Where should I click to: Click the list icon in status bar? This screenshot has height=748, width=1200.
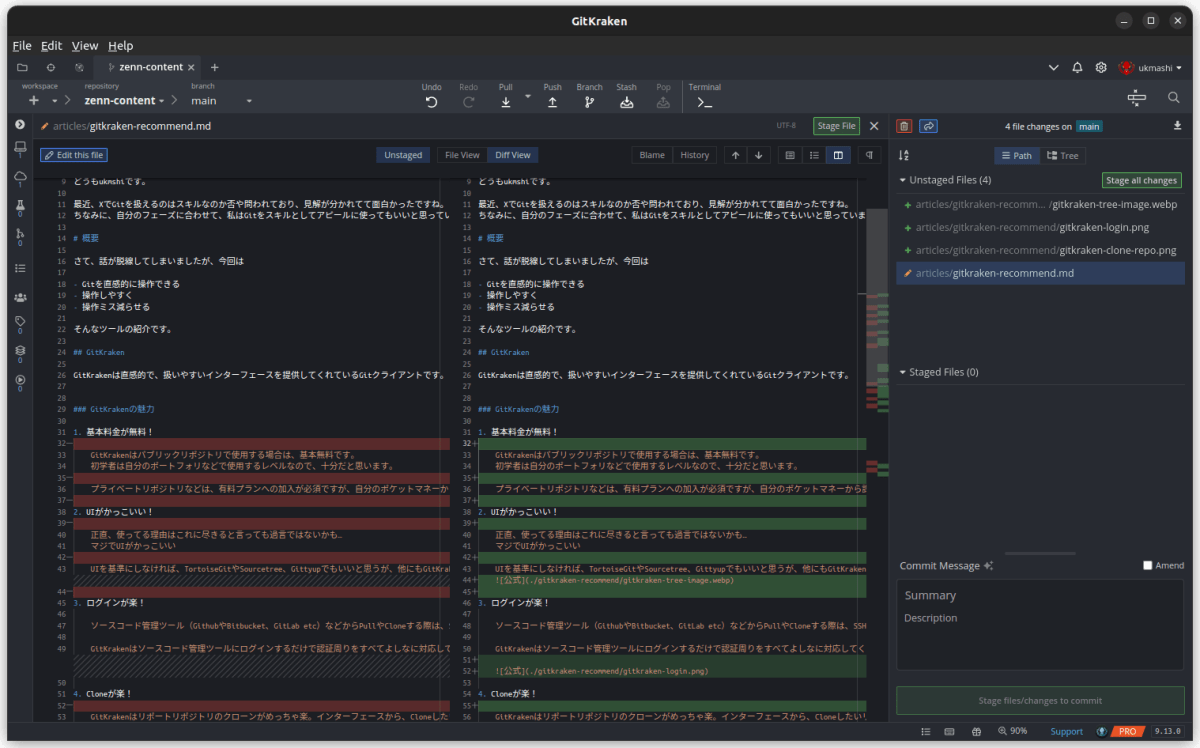coord(925,731)
